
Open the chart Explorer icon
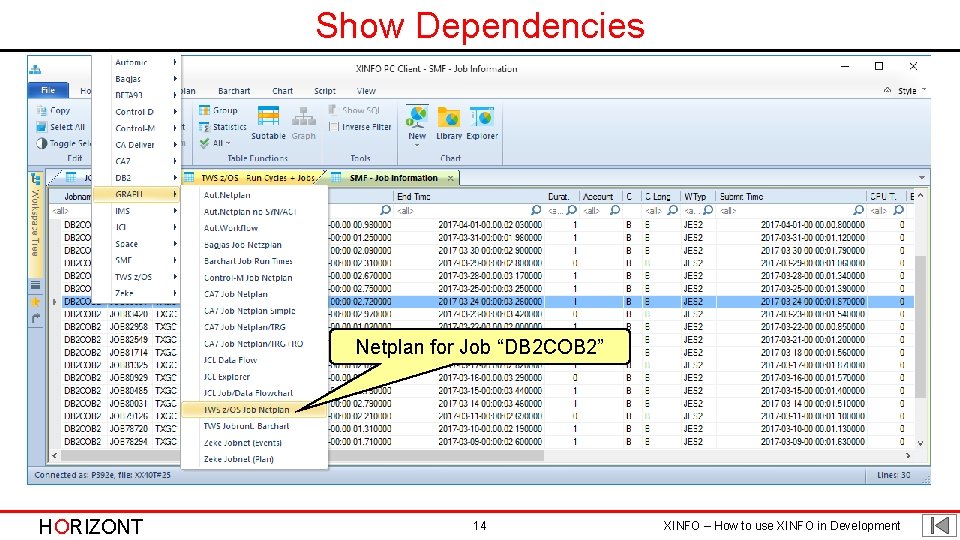click(482, 117)
